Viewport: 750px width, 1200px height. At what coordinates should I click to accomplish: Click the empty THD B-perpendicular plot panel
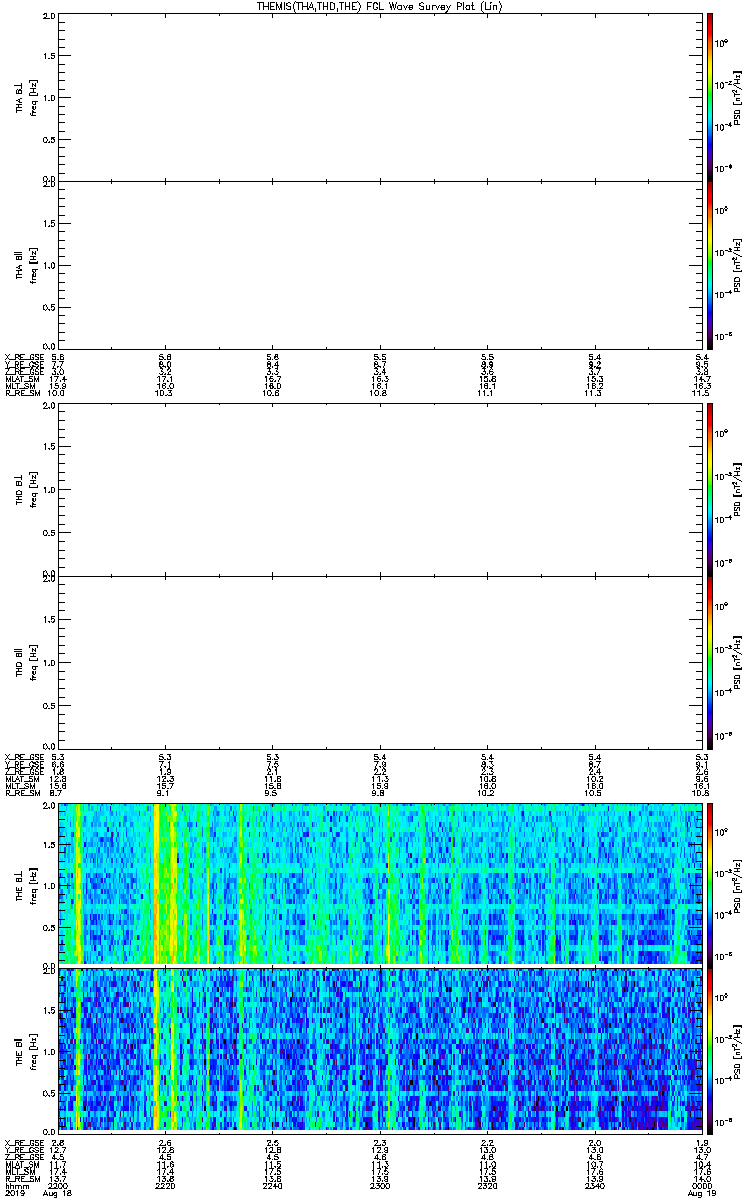click(380, 489)
